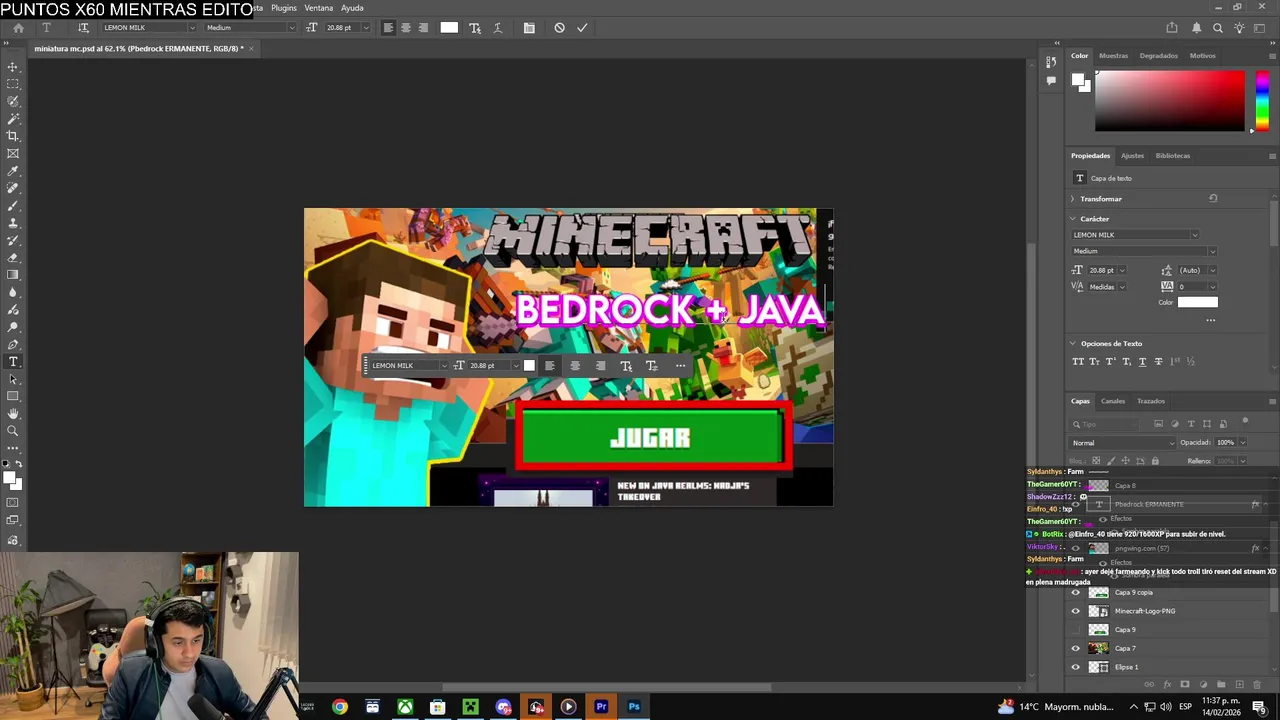
Task: Select the Frame tool
Action: coord(13,153)
